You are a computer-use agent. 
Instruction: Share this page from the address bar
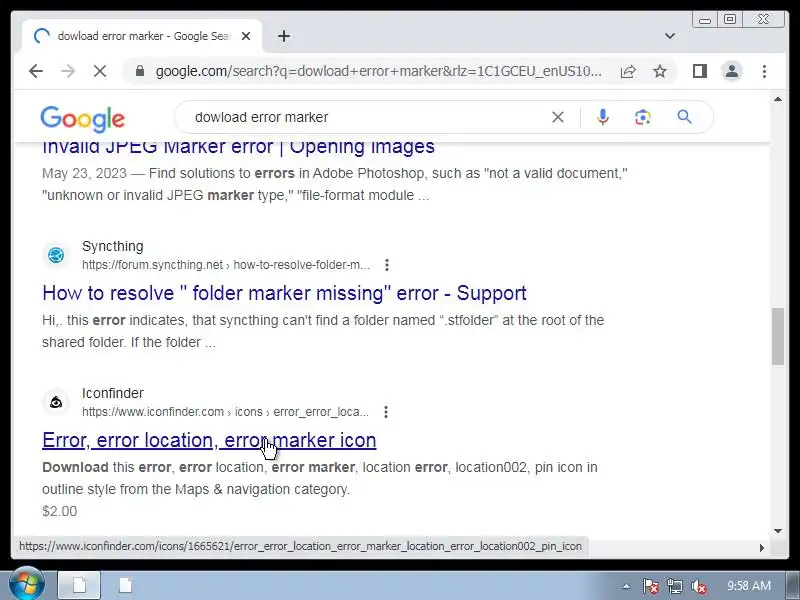coord(628,71)
